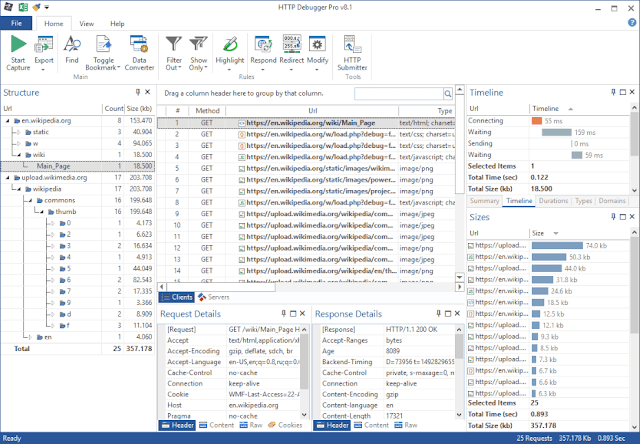
Task: Click the help question mark icon
Action: click(x=632, y=23)
